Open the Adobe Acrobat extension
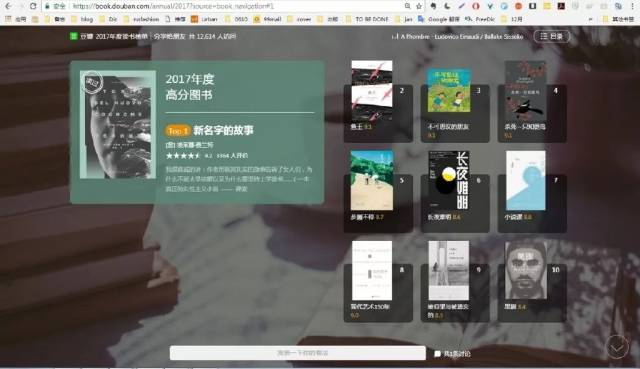Screen dimensions: 640x369 point(561,6)
